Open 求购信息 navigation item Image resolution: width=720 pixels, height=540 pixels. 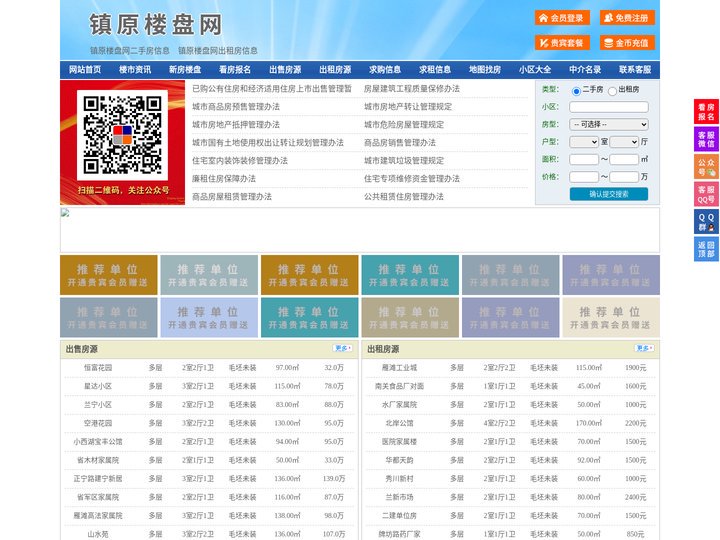[385, 70]
